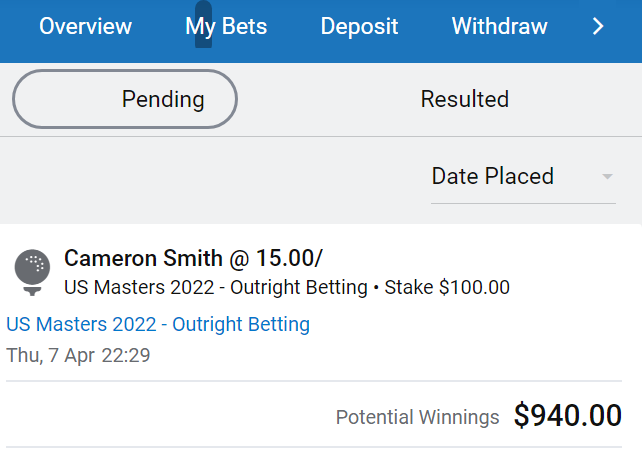Expand the Date Placed sort dropdown
The height and width of the screenshot is (464, 642).
pos(523,177)
